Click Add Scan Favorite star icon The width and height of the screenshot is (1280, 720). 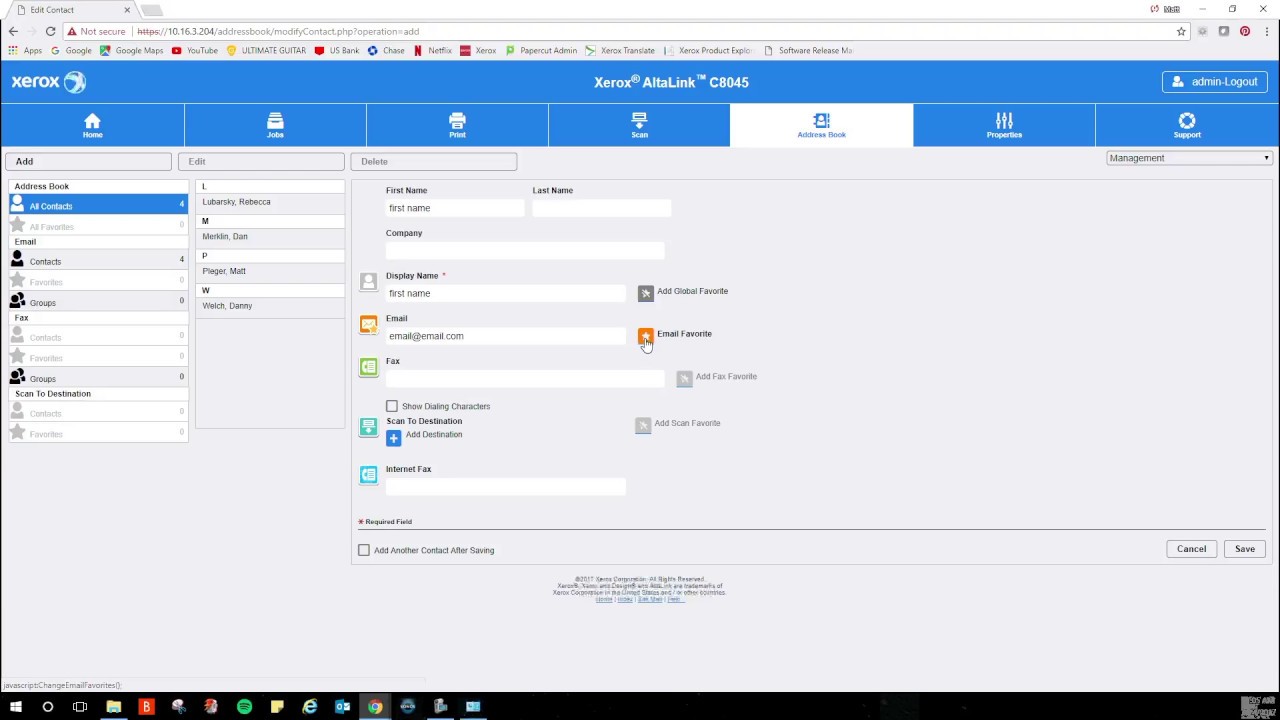pos(643,425)
